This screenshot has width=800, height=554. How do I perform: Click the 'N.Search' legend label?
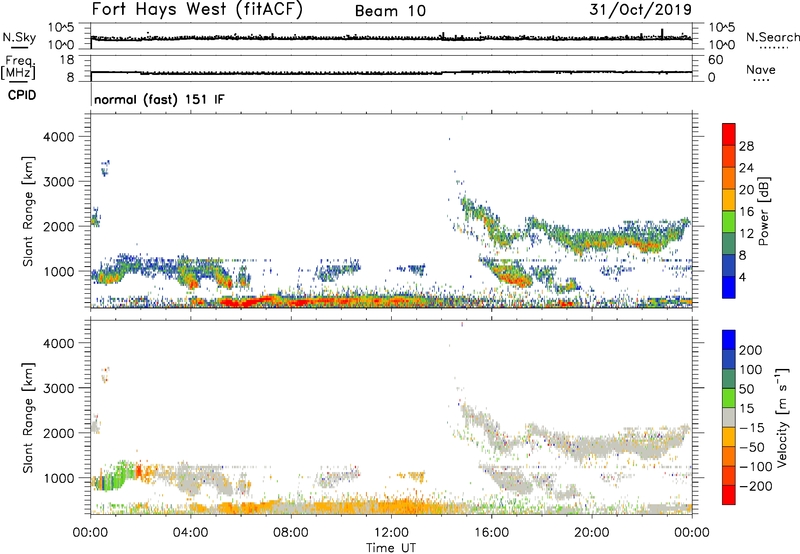point(772,37)
